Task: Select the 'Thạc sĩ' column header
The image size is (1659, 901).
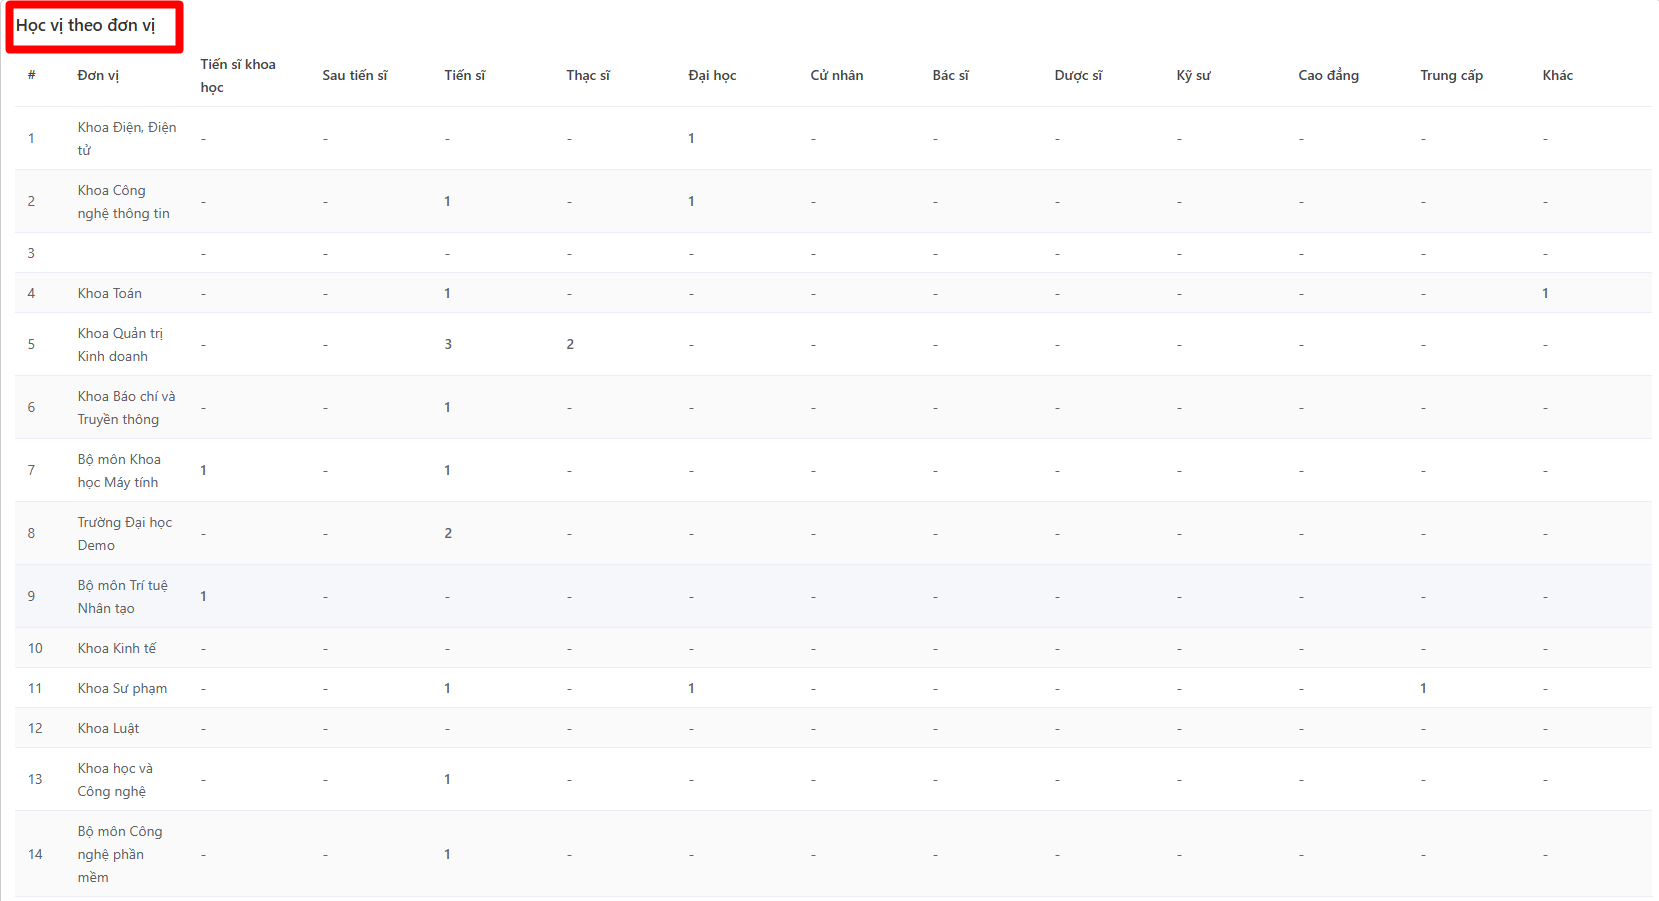Action: [x=588, y=76]
